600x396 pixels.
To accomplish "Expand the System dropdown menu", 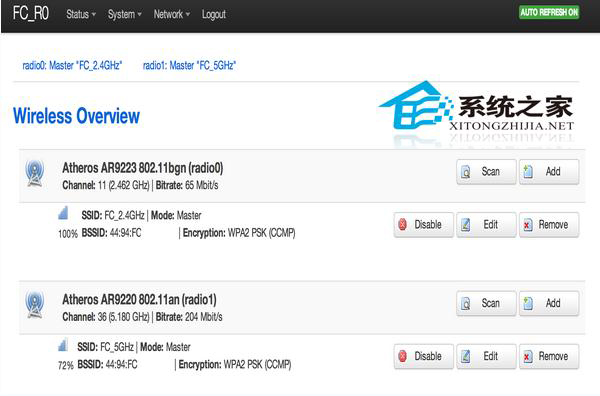I will (124, 15).
